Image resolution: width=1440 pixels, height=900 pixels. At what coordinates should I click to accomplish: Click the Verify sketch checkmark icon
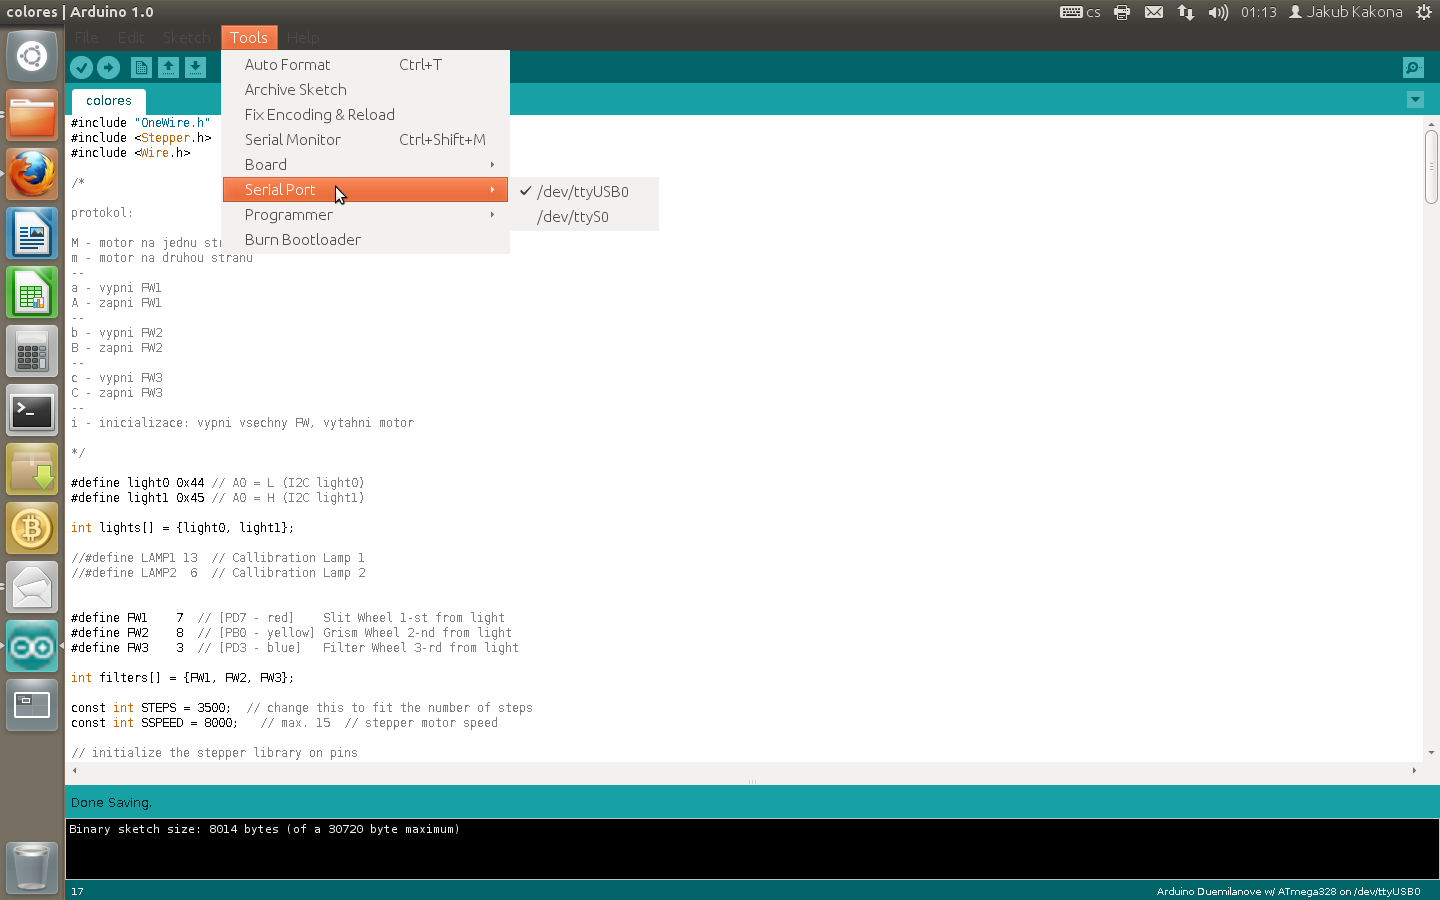click(82, 67)
